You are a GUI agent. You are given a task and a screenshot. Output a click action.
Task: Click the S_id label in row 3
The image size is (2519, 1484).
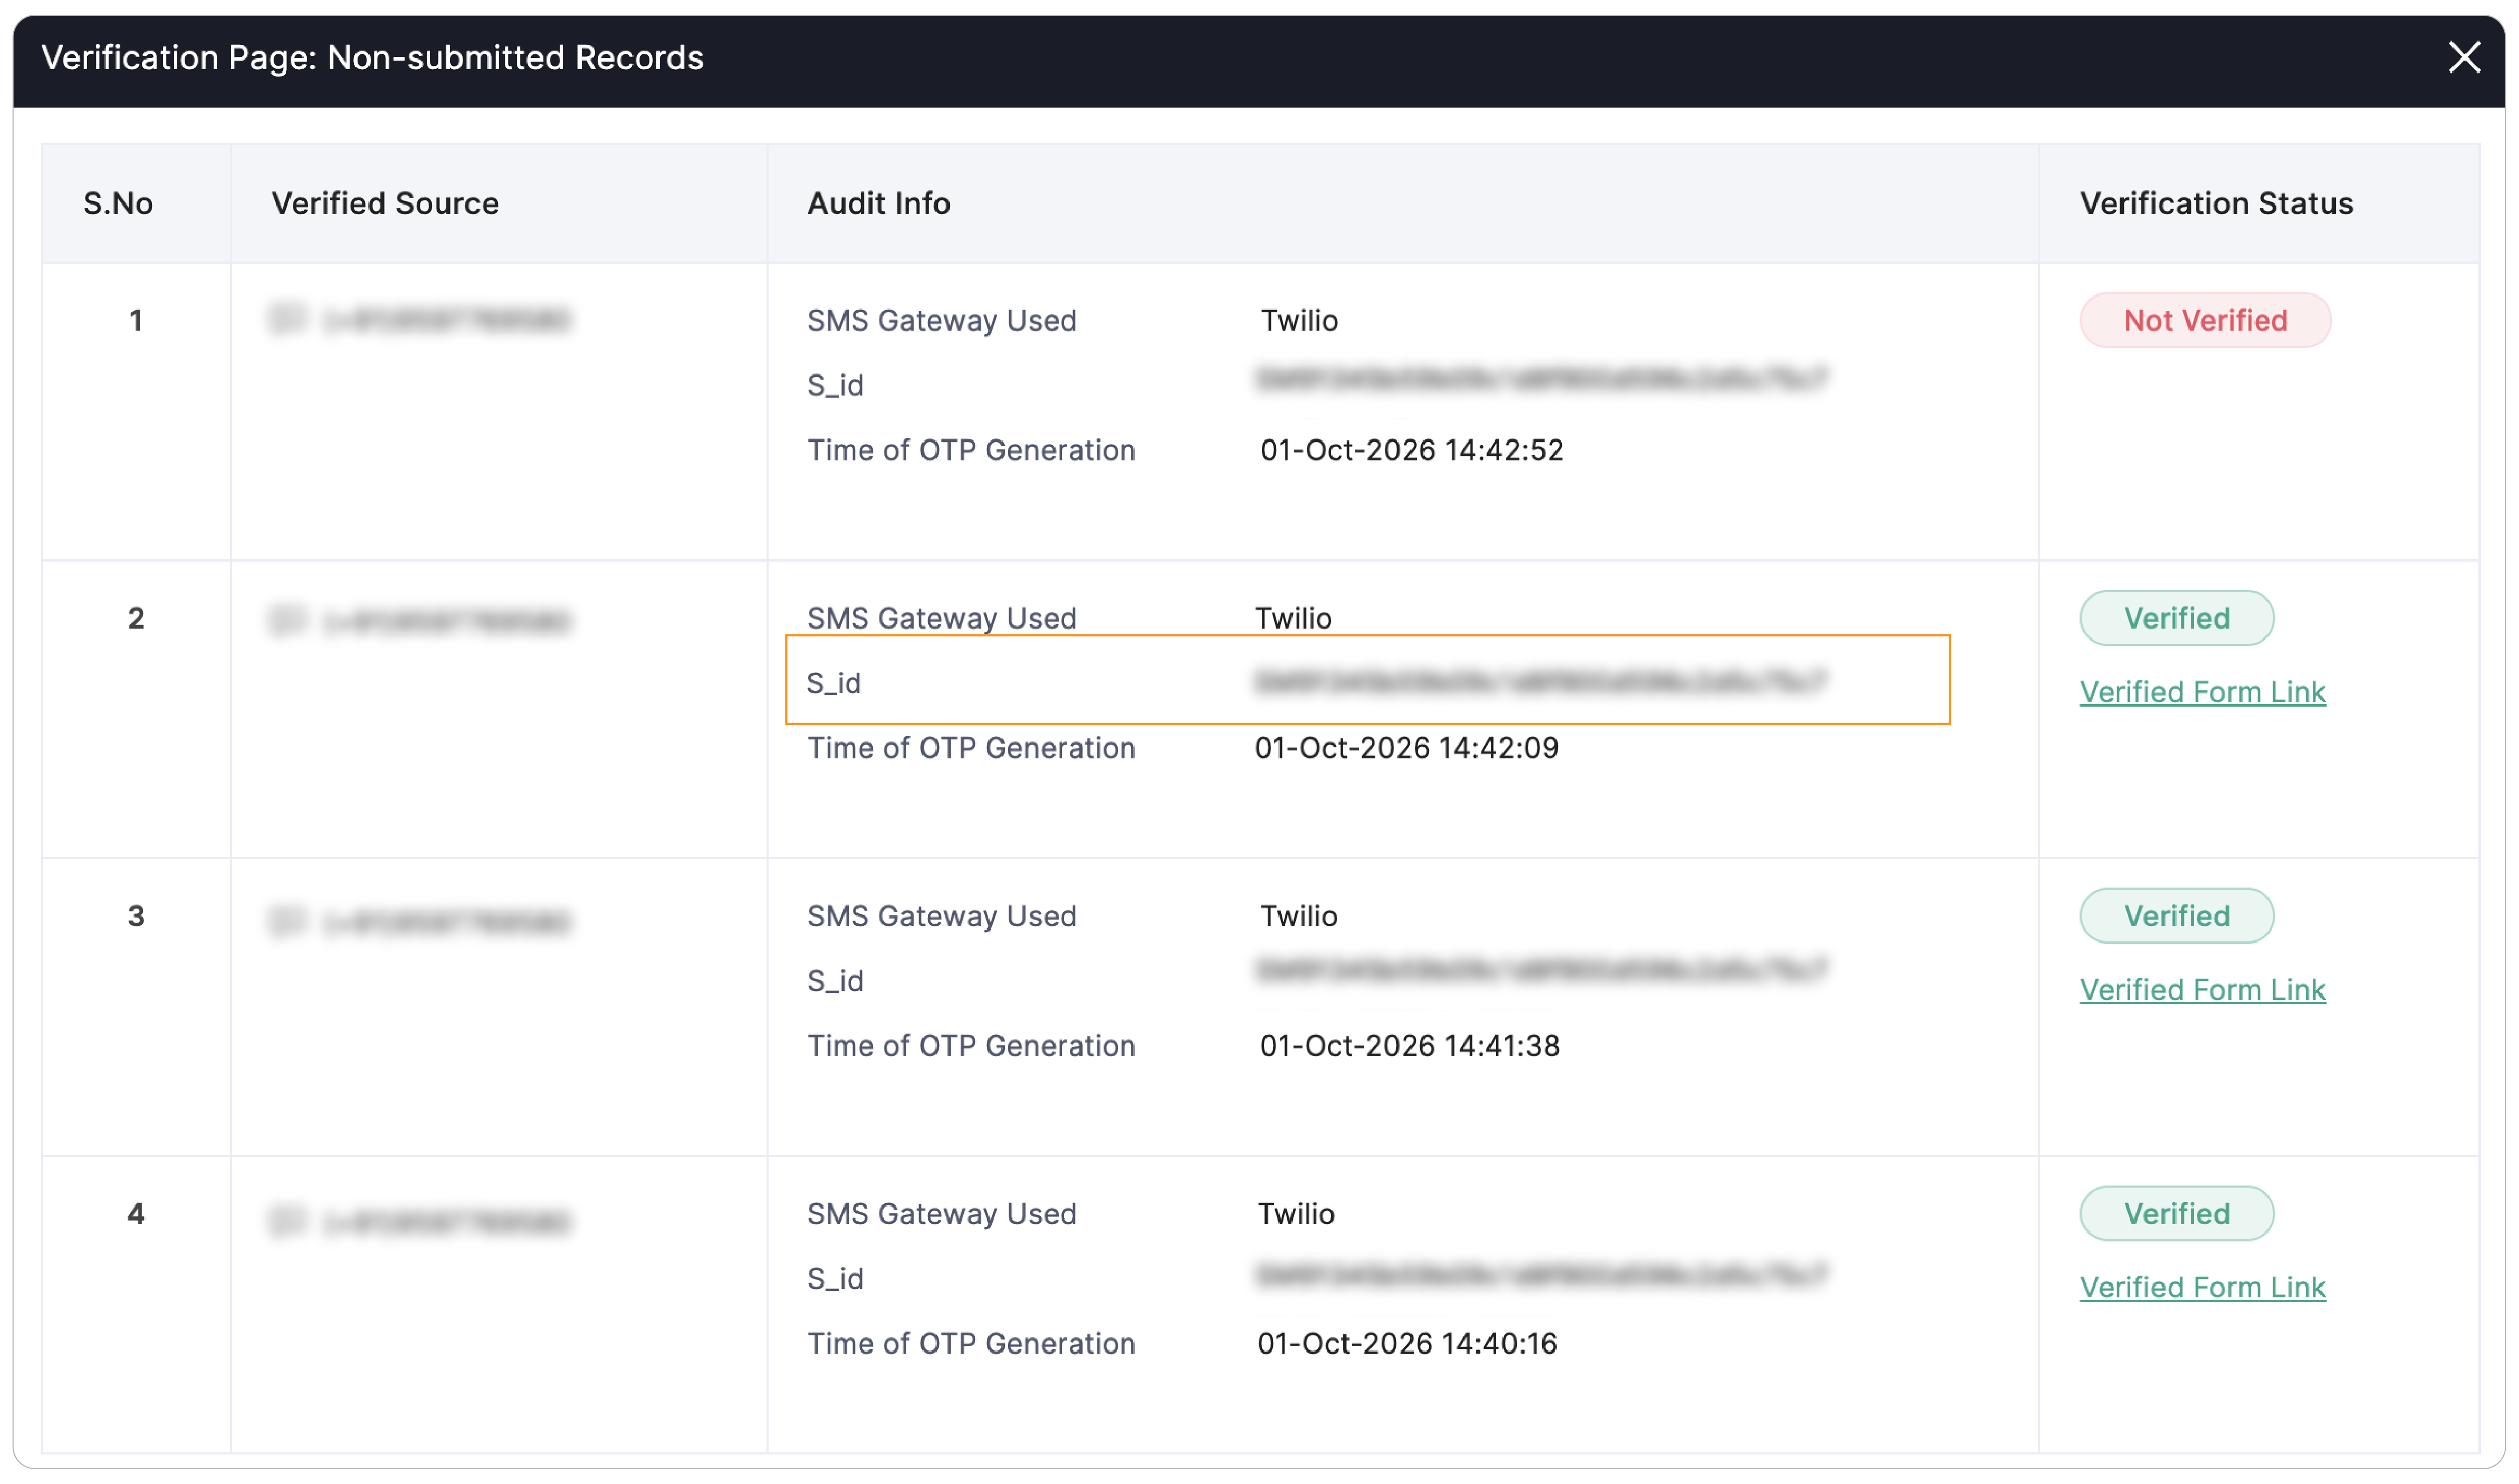point(835,982)
